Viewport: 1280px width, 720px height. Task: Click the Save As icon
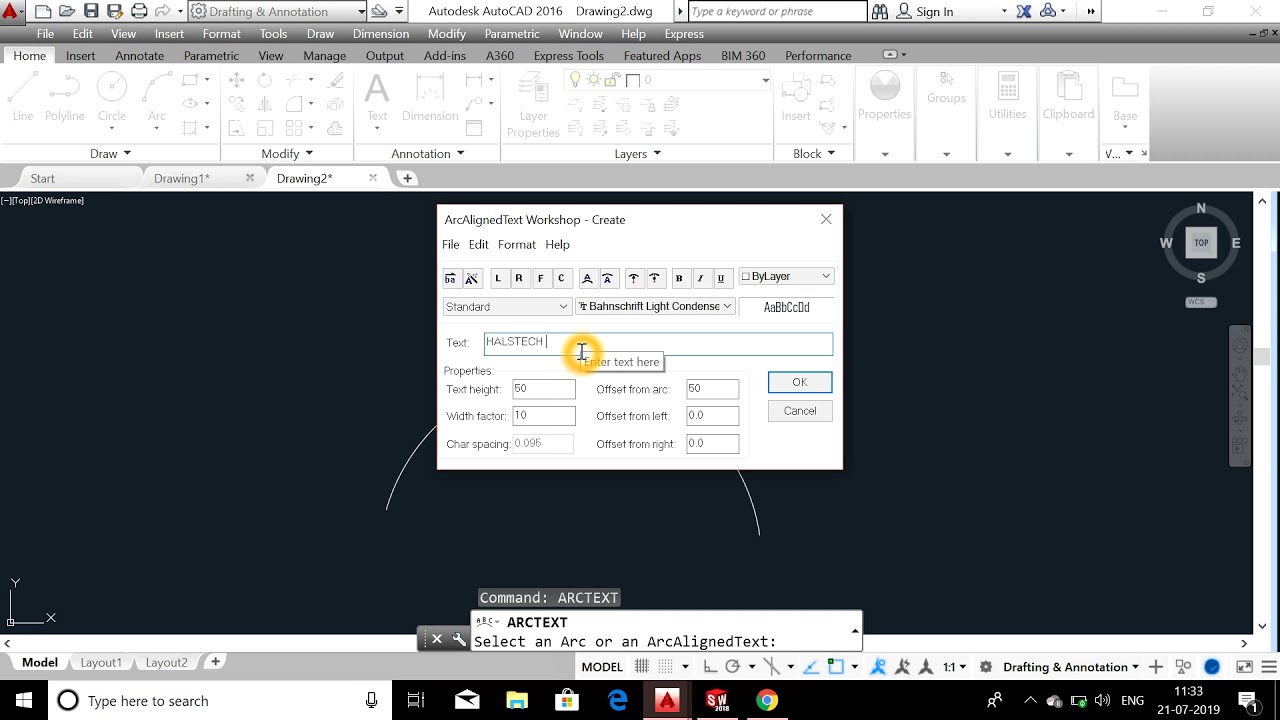115,12
